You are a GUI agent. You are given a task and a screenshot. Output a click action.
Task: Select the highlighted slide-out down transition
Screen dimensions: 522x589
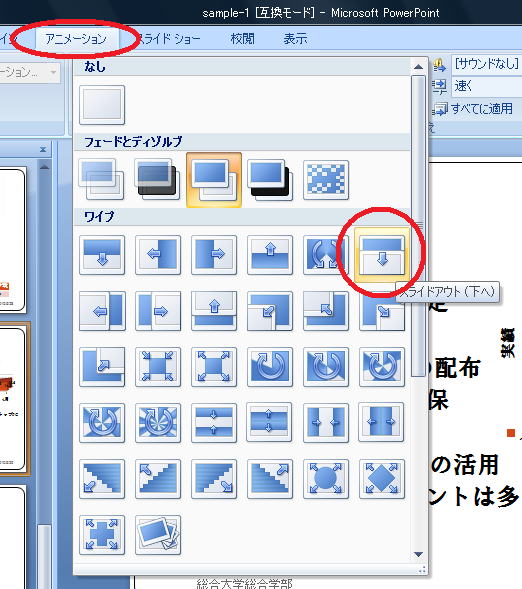[x=382, y=255]
